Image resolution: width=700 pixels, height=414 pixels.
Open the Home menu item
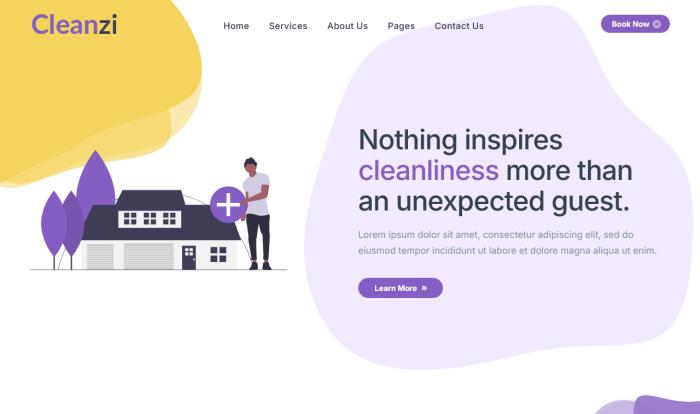[236, 26]
